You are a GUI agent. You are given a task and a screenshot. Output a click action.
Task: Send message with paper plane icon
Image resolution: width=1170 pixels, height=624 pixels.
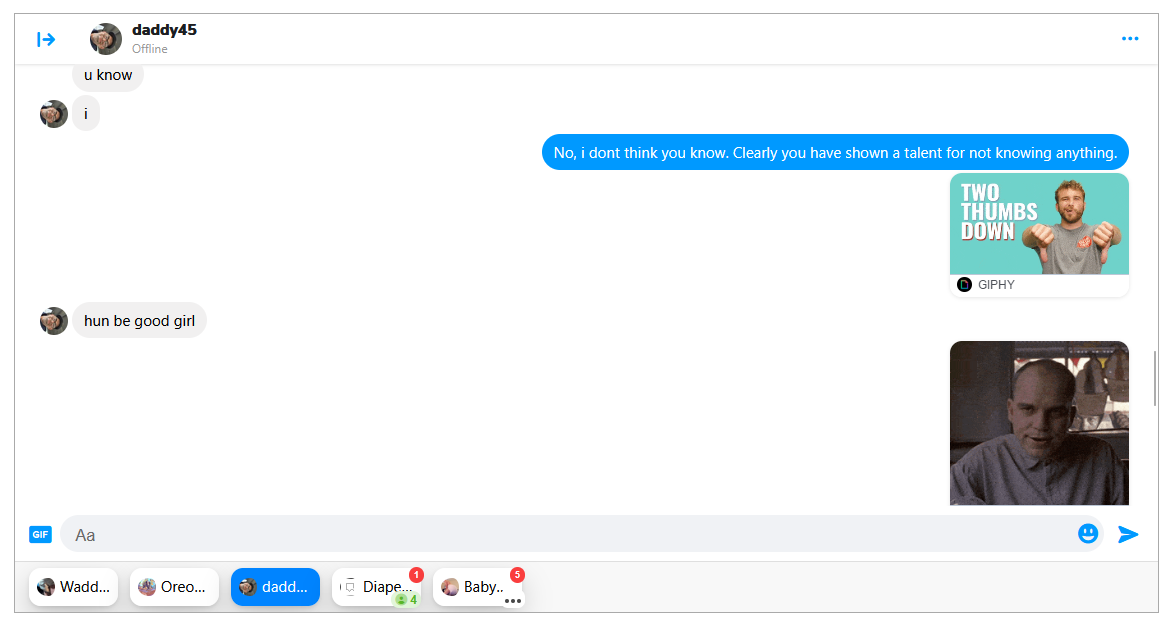tap(1128, 534)
